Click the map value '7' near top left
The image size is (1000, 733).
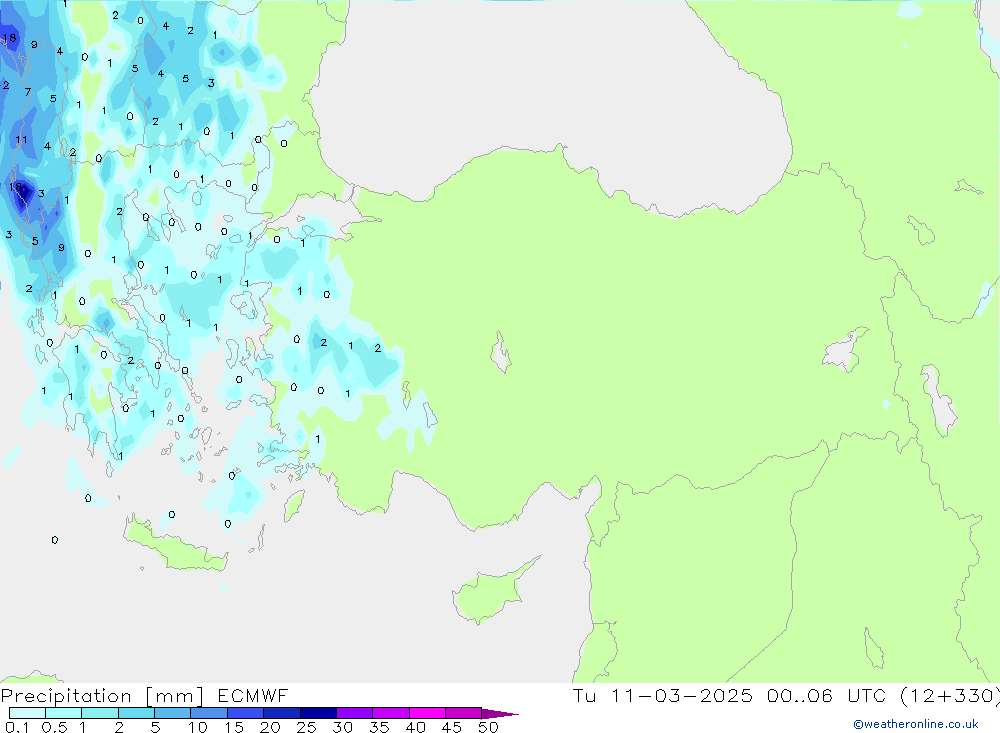coord(27,92)
